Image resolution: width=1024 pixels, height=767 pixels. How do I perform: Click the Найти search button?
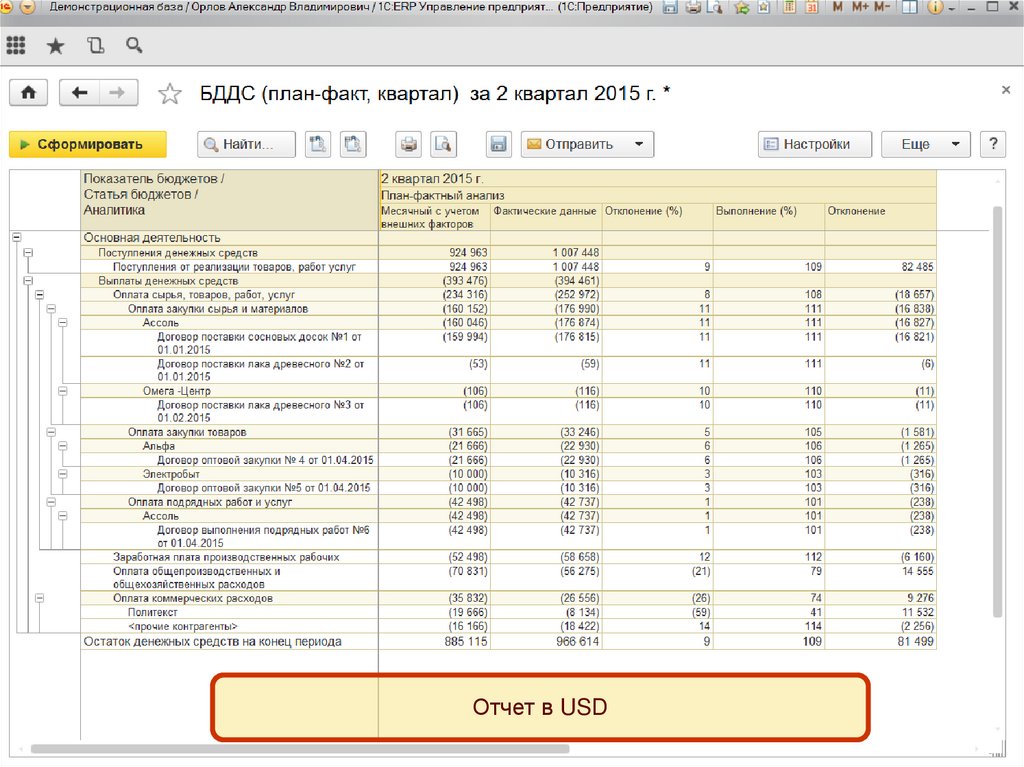246,144
